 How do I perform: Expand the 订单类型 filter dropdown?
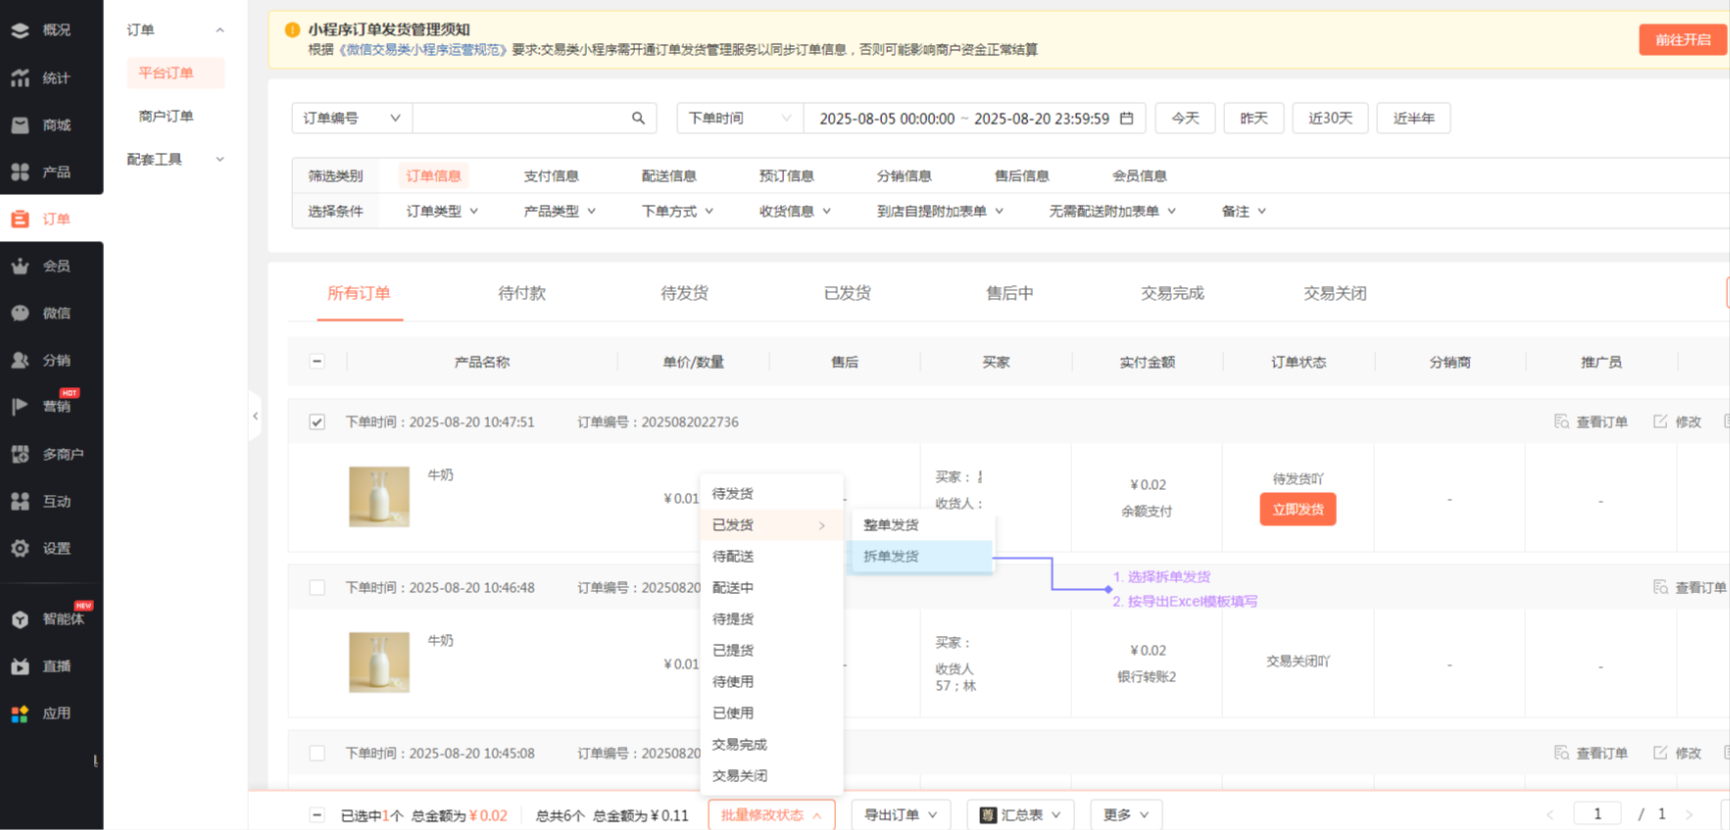point(442,211)
